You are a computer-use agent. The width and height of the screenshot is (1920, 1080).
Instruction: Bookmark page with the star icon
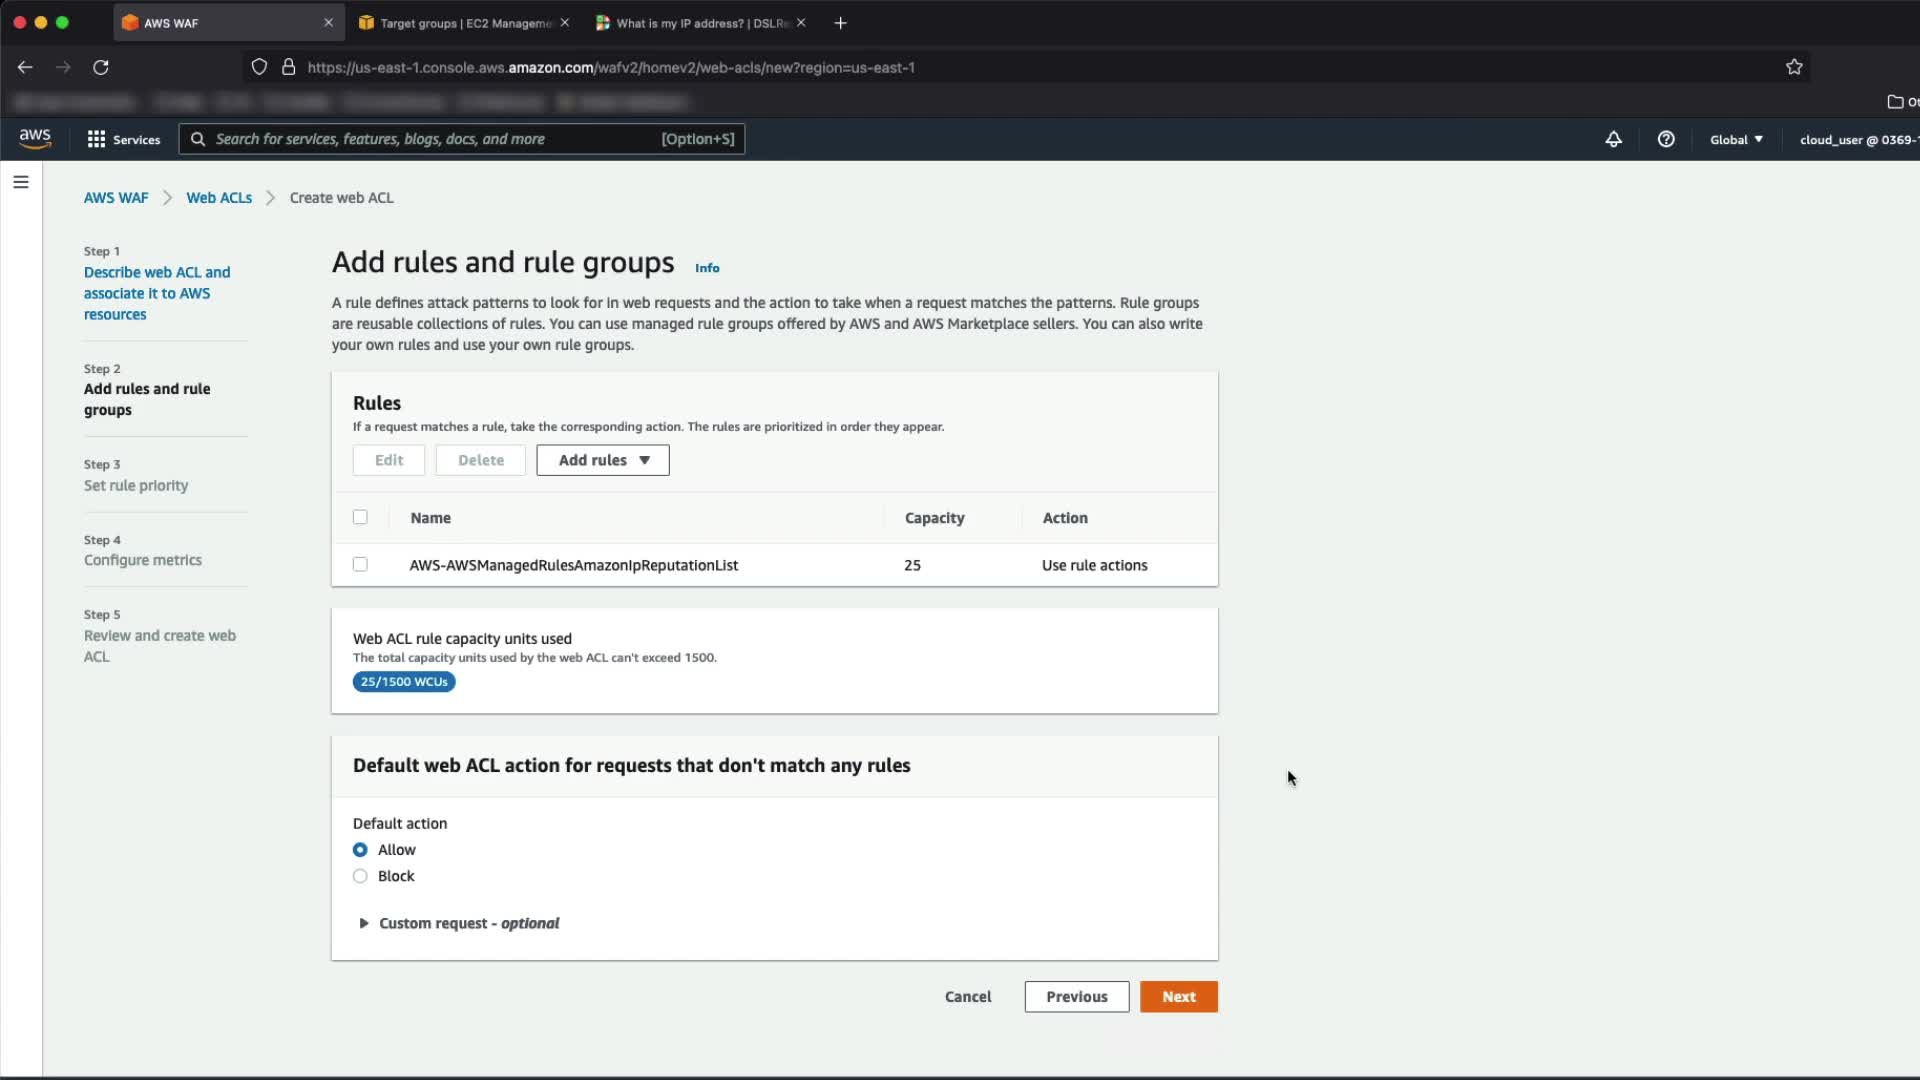tap(1794, 67)
